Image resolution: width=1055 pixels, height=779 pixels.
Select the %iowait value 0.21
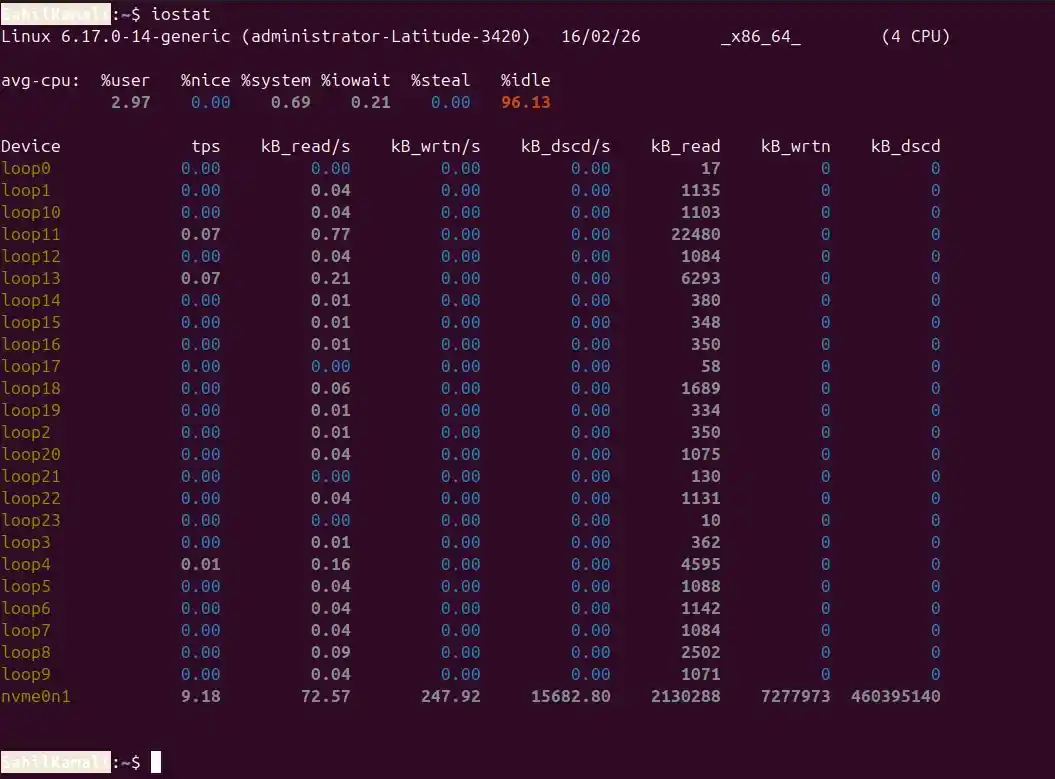pos(371,102)
